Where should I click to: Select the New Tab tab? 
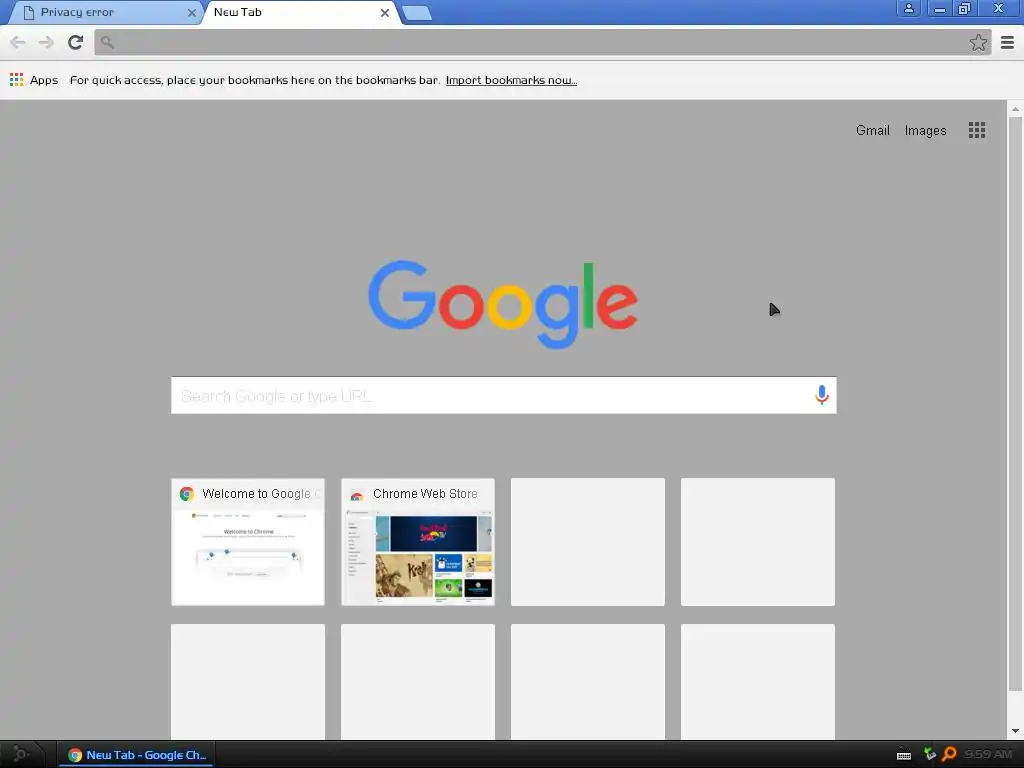point(300,12)
